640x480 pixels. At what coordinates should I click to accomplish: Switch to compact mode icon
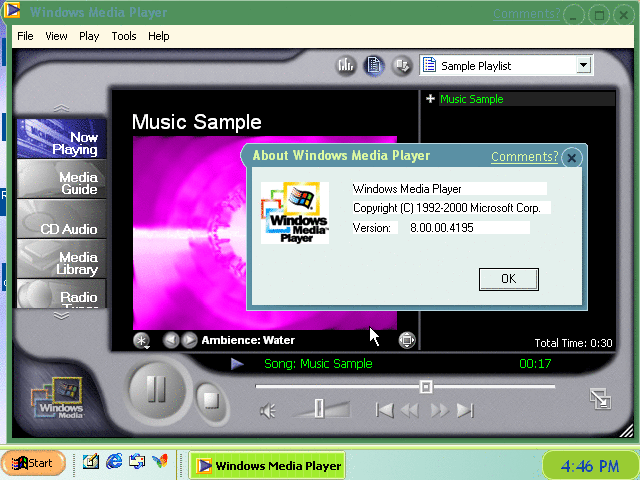tap(600, 399)
